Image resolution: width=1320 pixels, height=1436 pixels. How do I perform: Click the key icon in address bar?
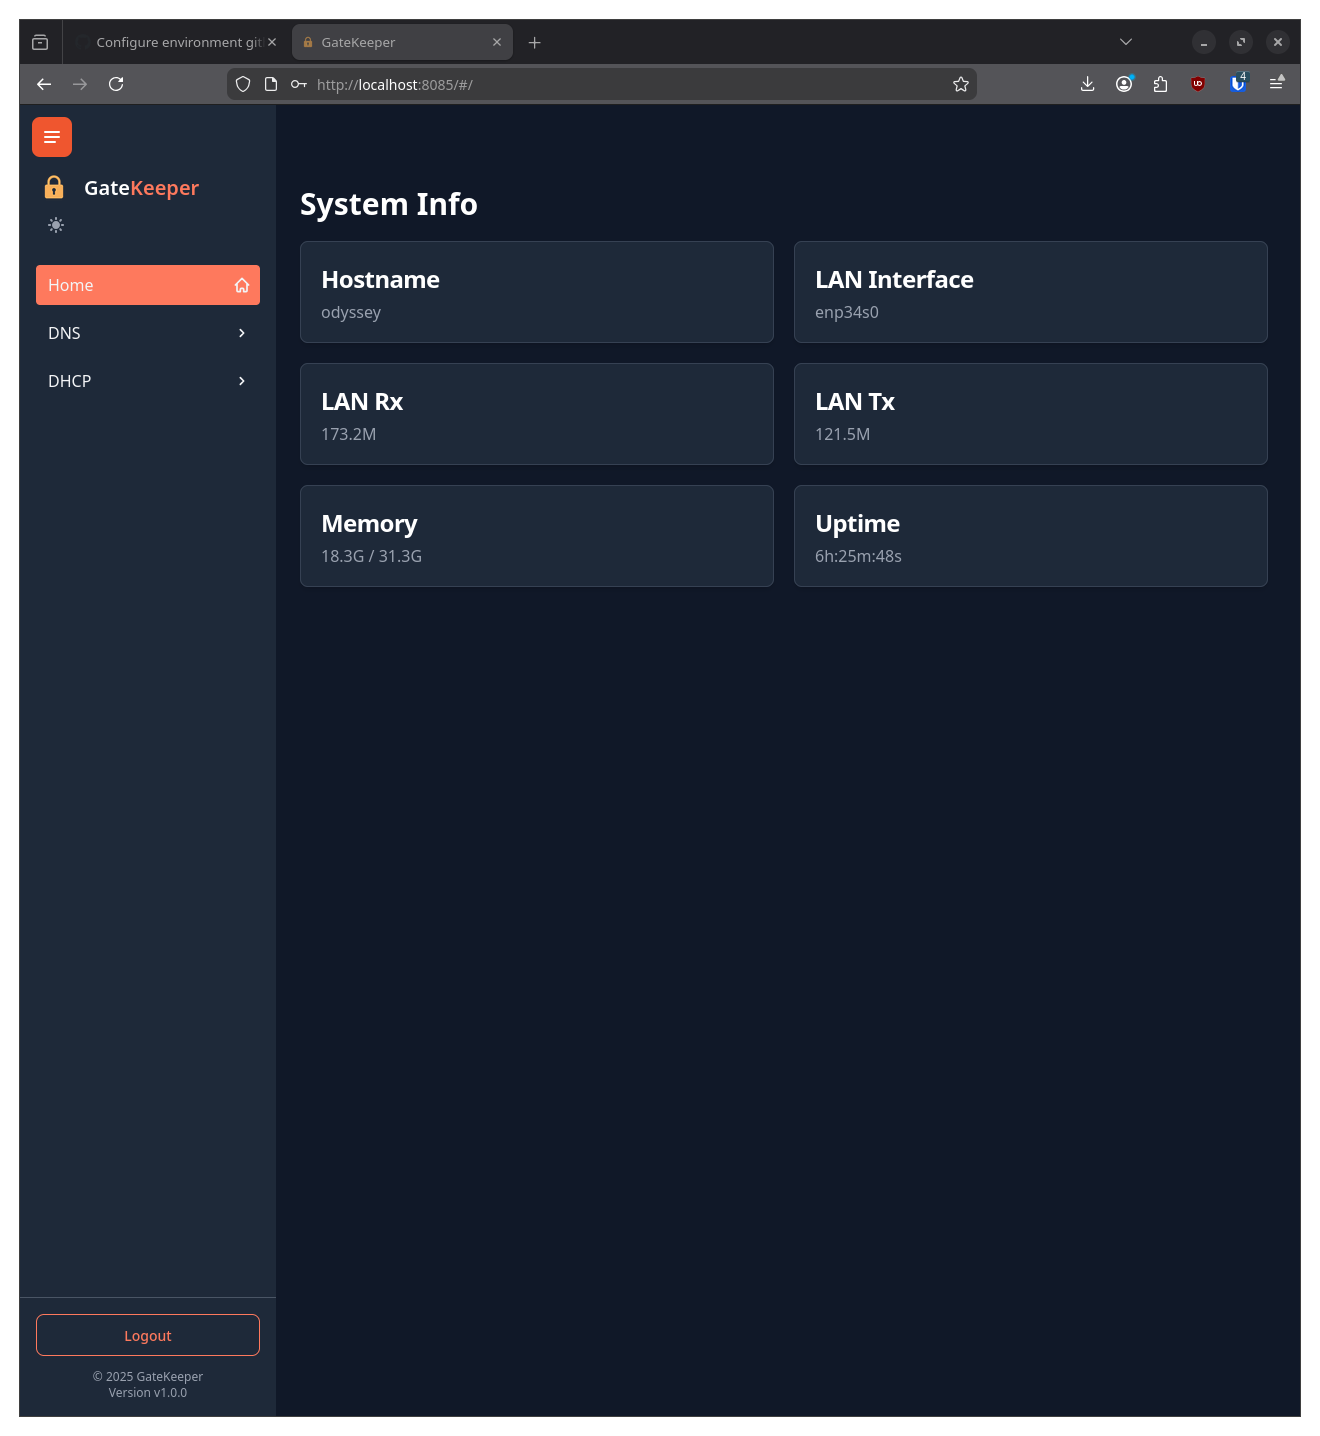point(298,84)
